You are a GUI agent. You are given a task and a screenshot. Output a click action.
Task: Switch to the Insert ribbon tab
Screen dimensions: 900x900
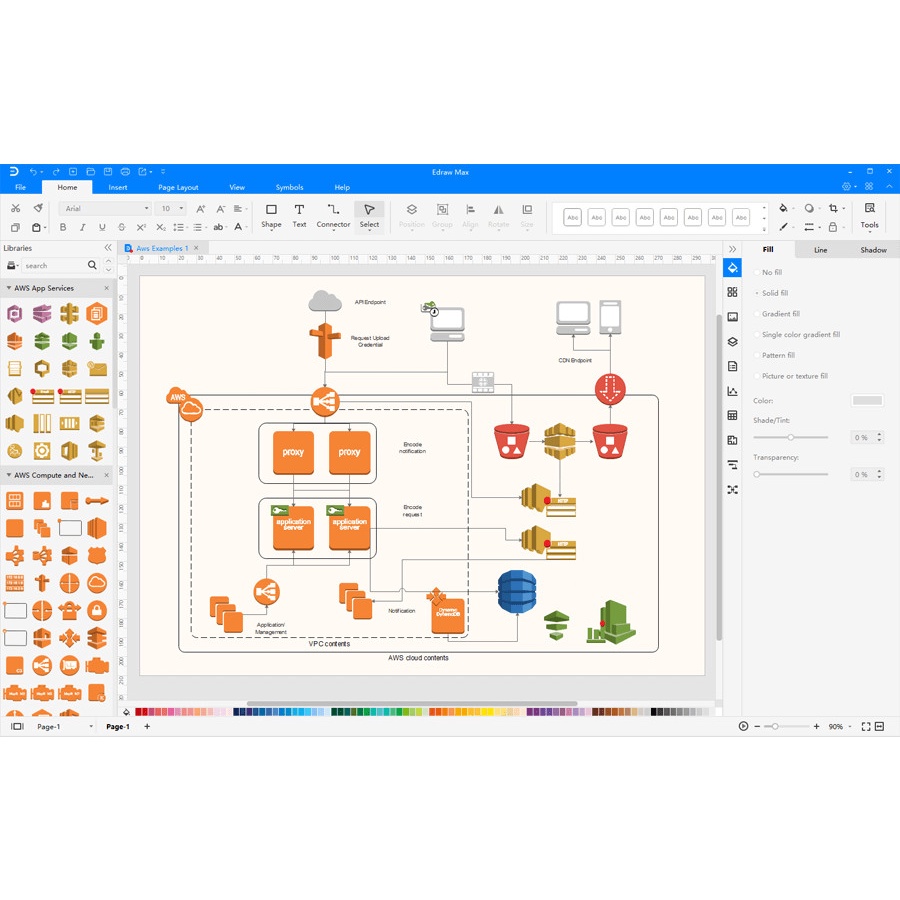pyautogui.click(x=118, y=187)
